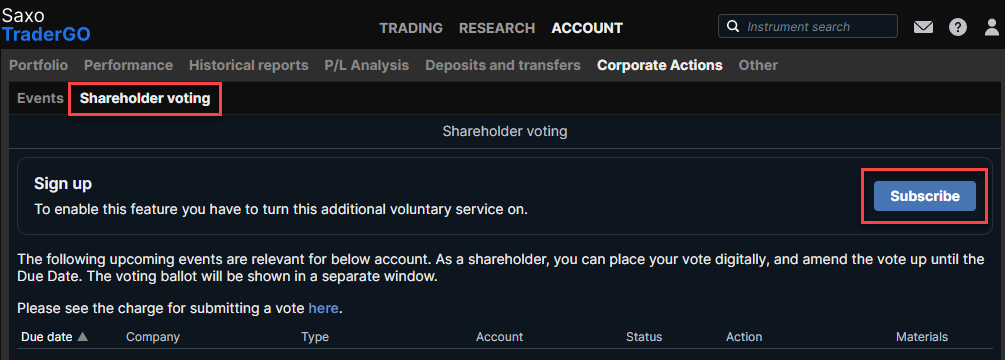This screenshot has width=1005, height=360.
Task: Open the RESEARCH section
Action: click(x=497, y=28)
